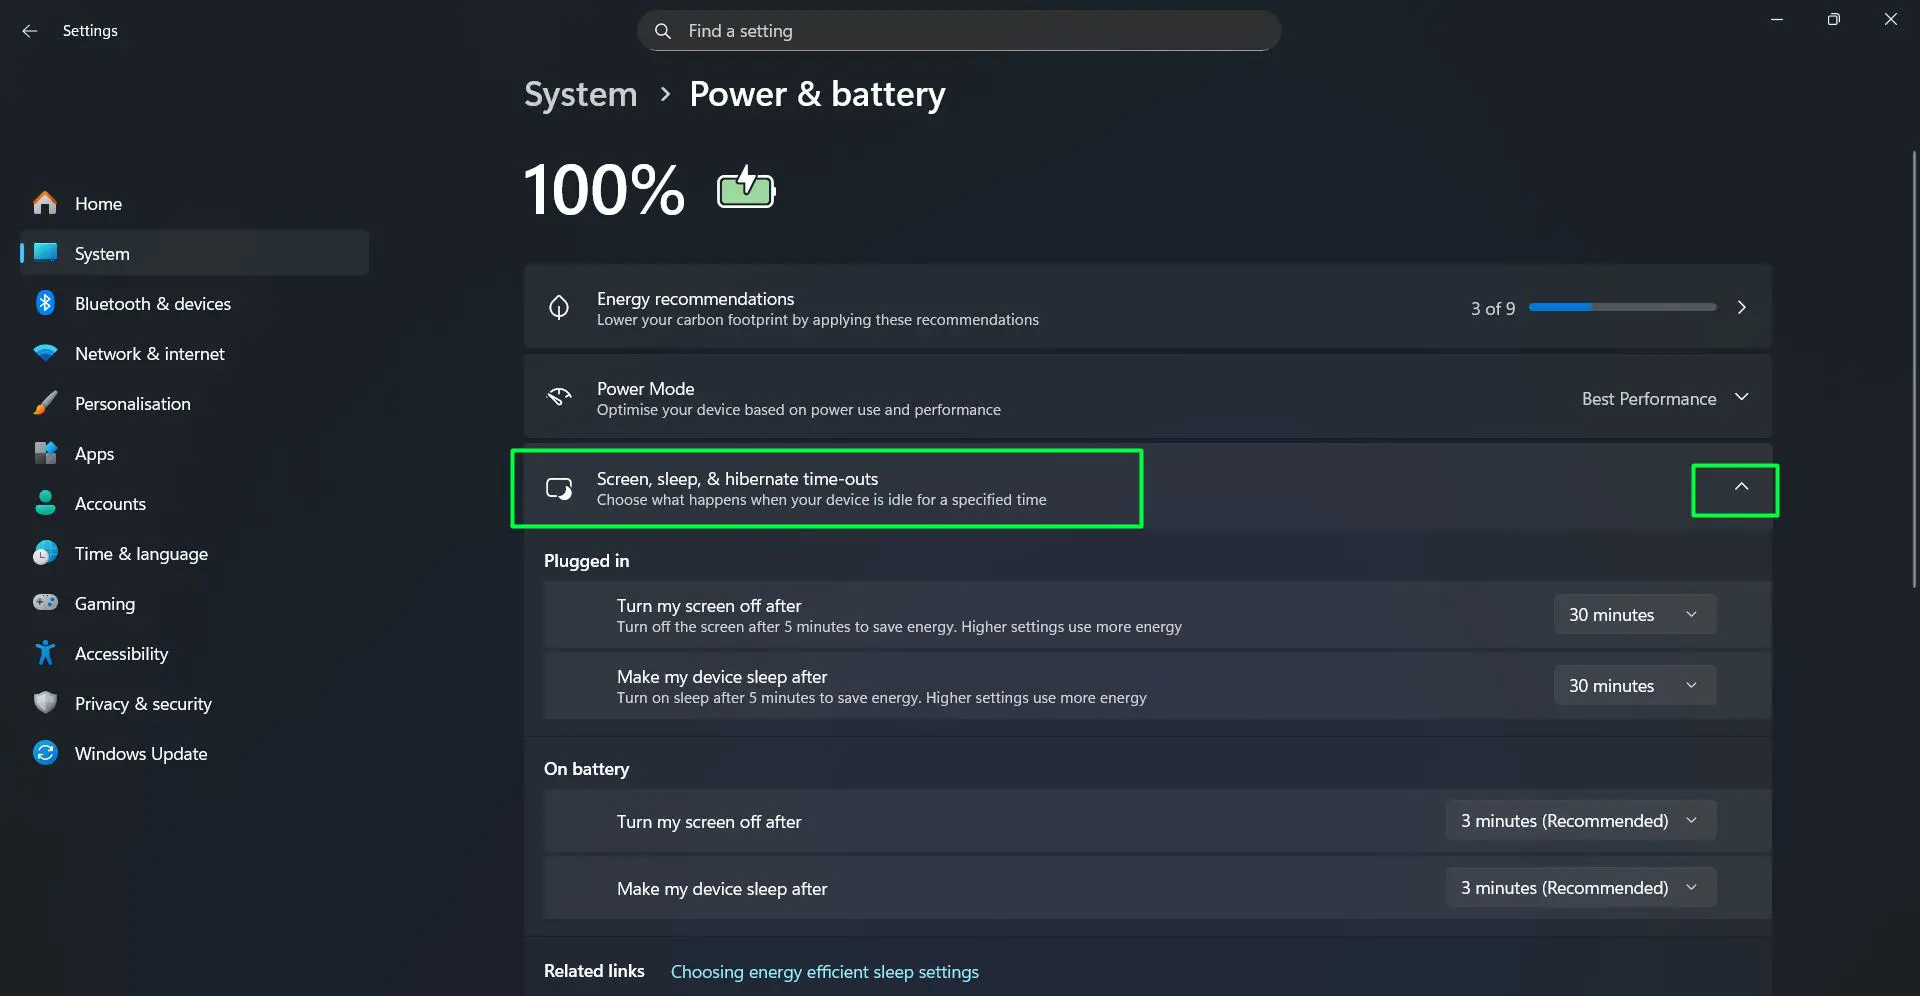Open plugged-in device sleep time dropdown
Image resolution: width=1920 pixels, height=996 pixels.
click(1634, 686)
